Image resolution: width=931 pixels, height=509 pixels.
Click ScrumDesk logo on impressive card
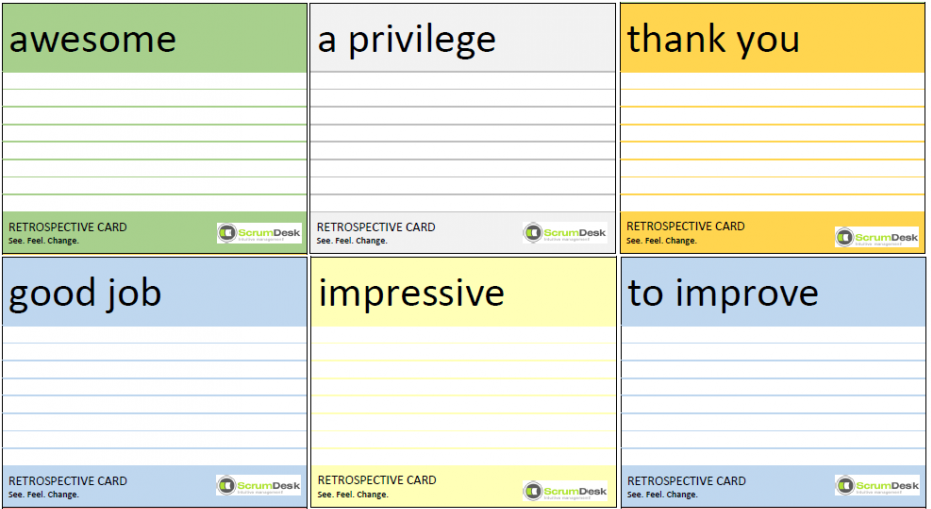pos(565,491)
